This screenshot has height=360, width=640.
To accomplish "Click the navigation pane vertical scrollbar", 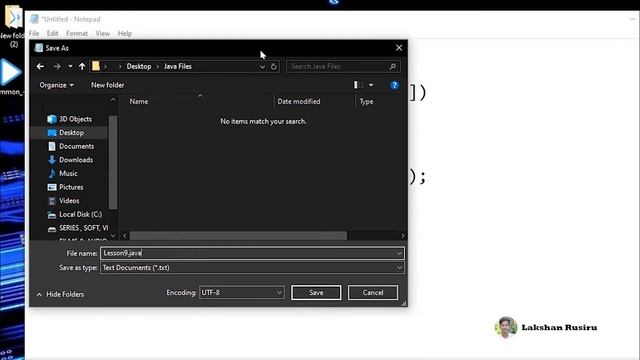I will coord(113,162).
